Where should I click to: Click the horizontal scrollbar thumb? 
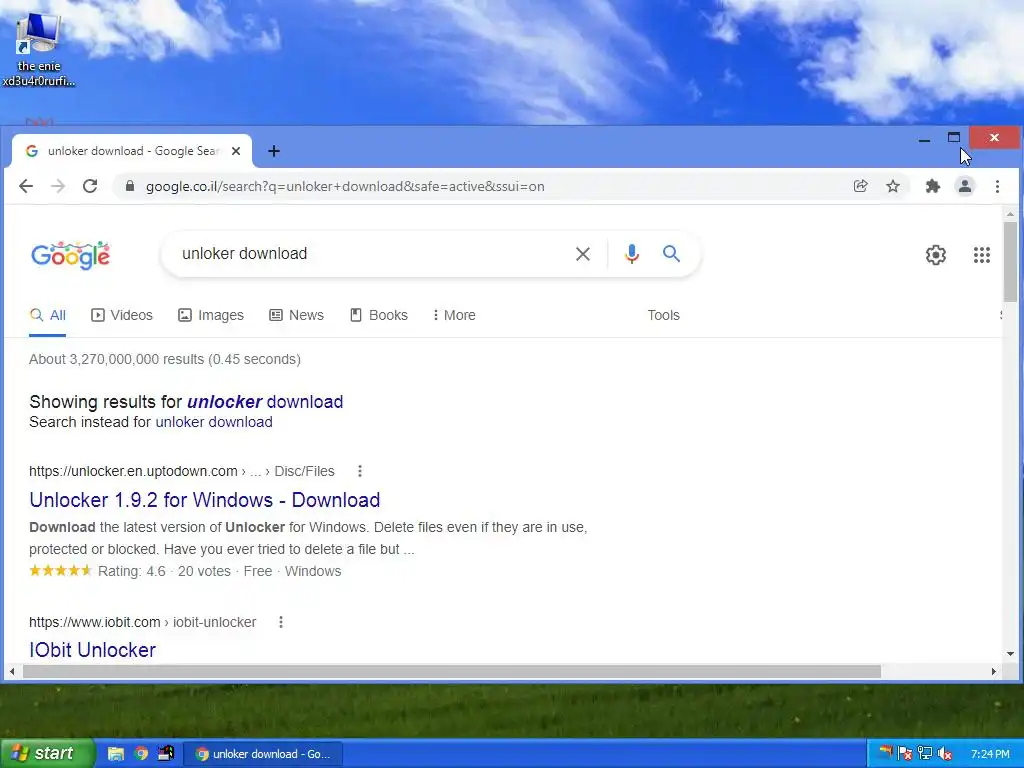[452, 671]
